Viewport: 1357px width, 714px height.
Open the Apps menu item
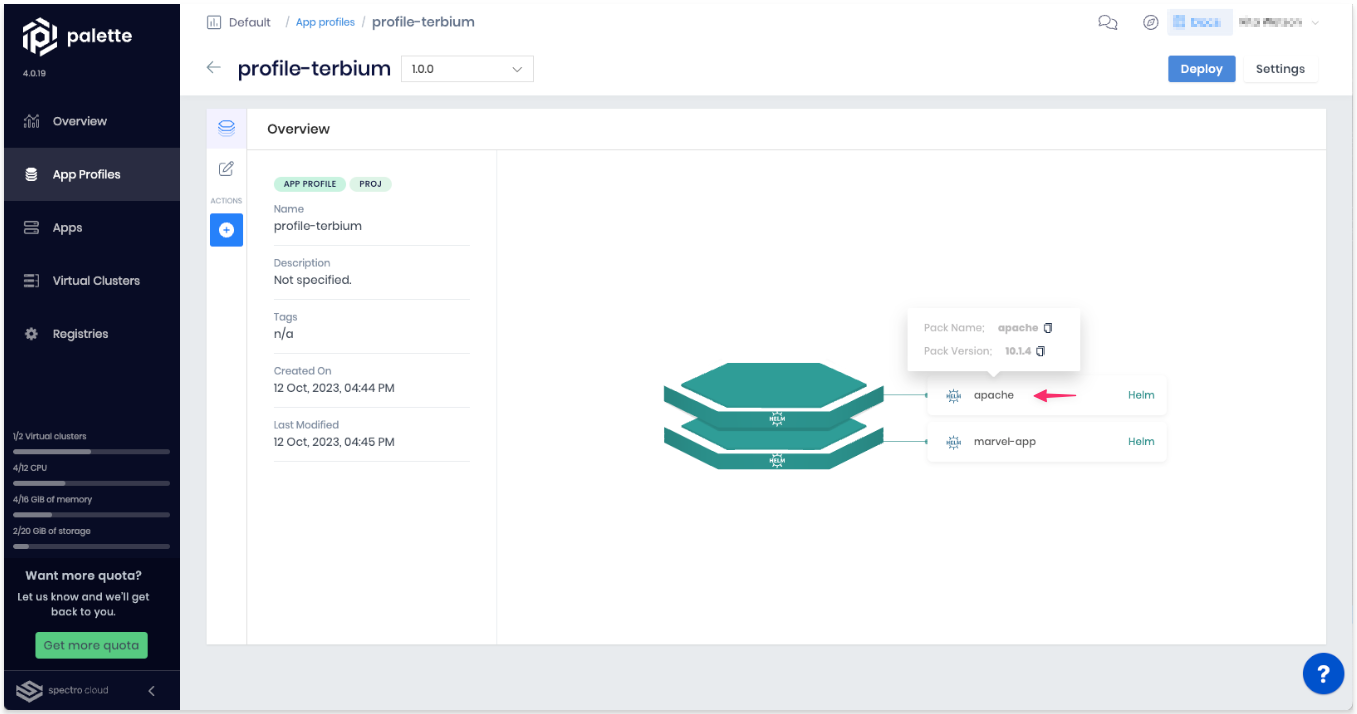(91, 228)
